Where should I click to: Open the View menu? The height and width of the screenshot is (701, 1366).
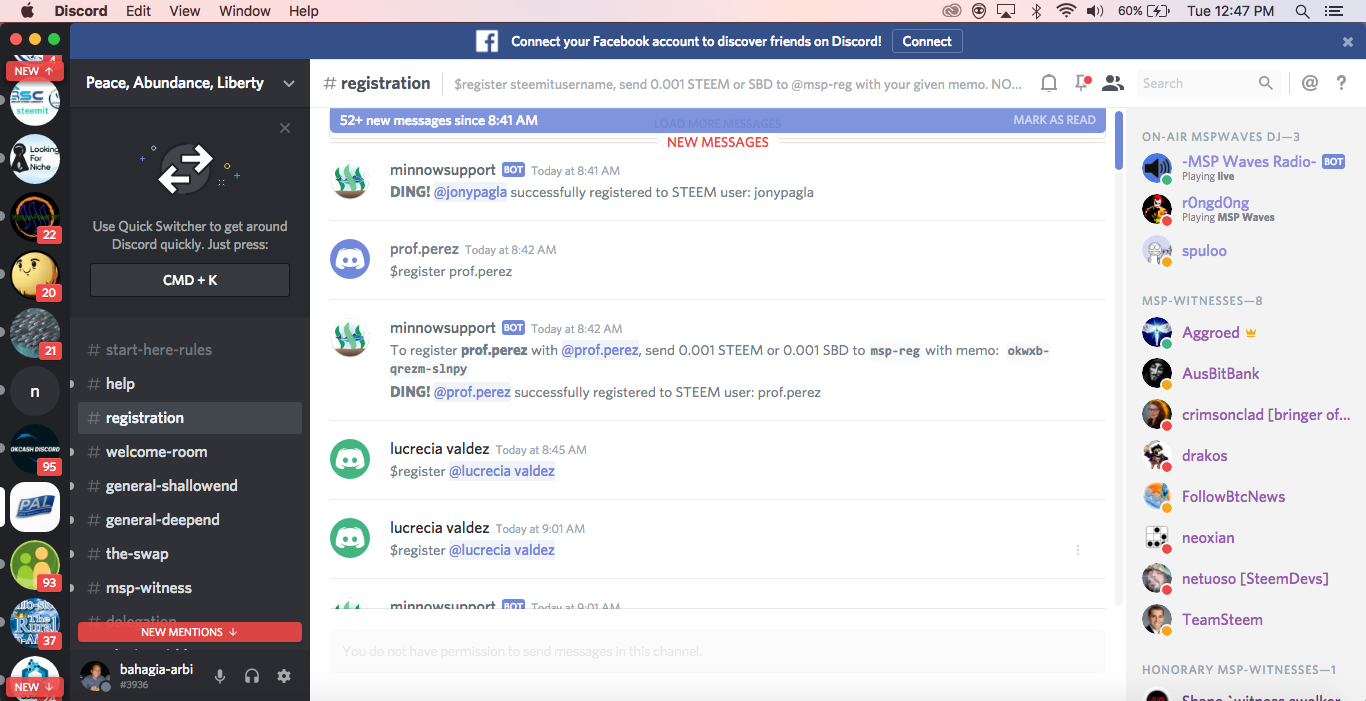pos(185,11)
